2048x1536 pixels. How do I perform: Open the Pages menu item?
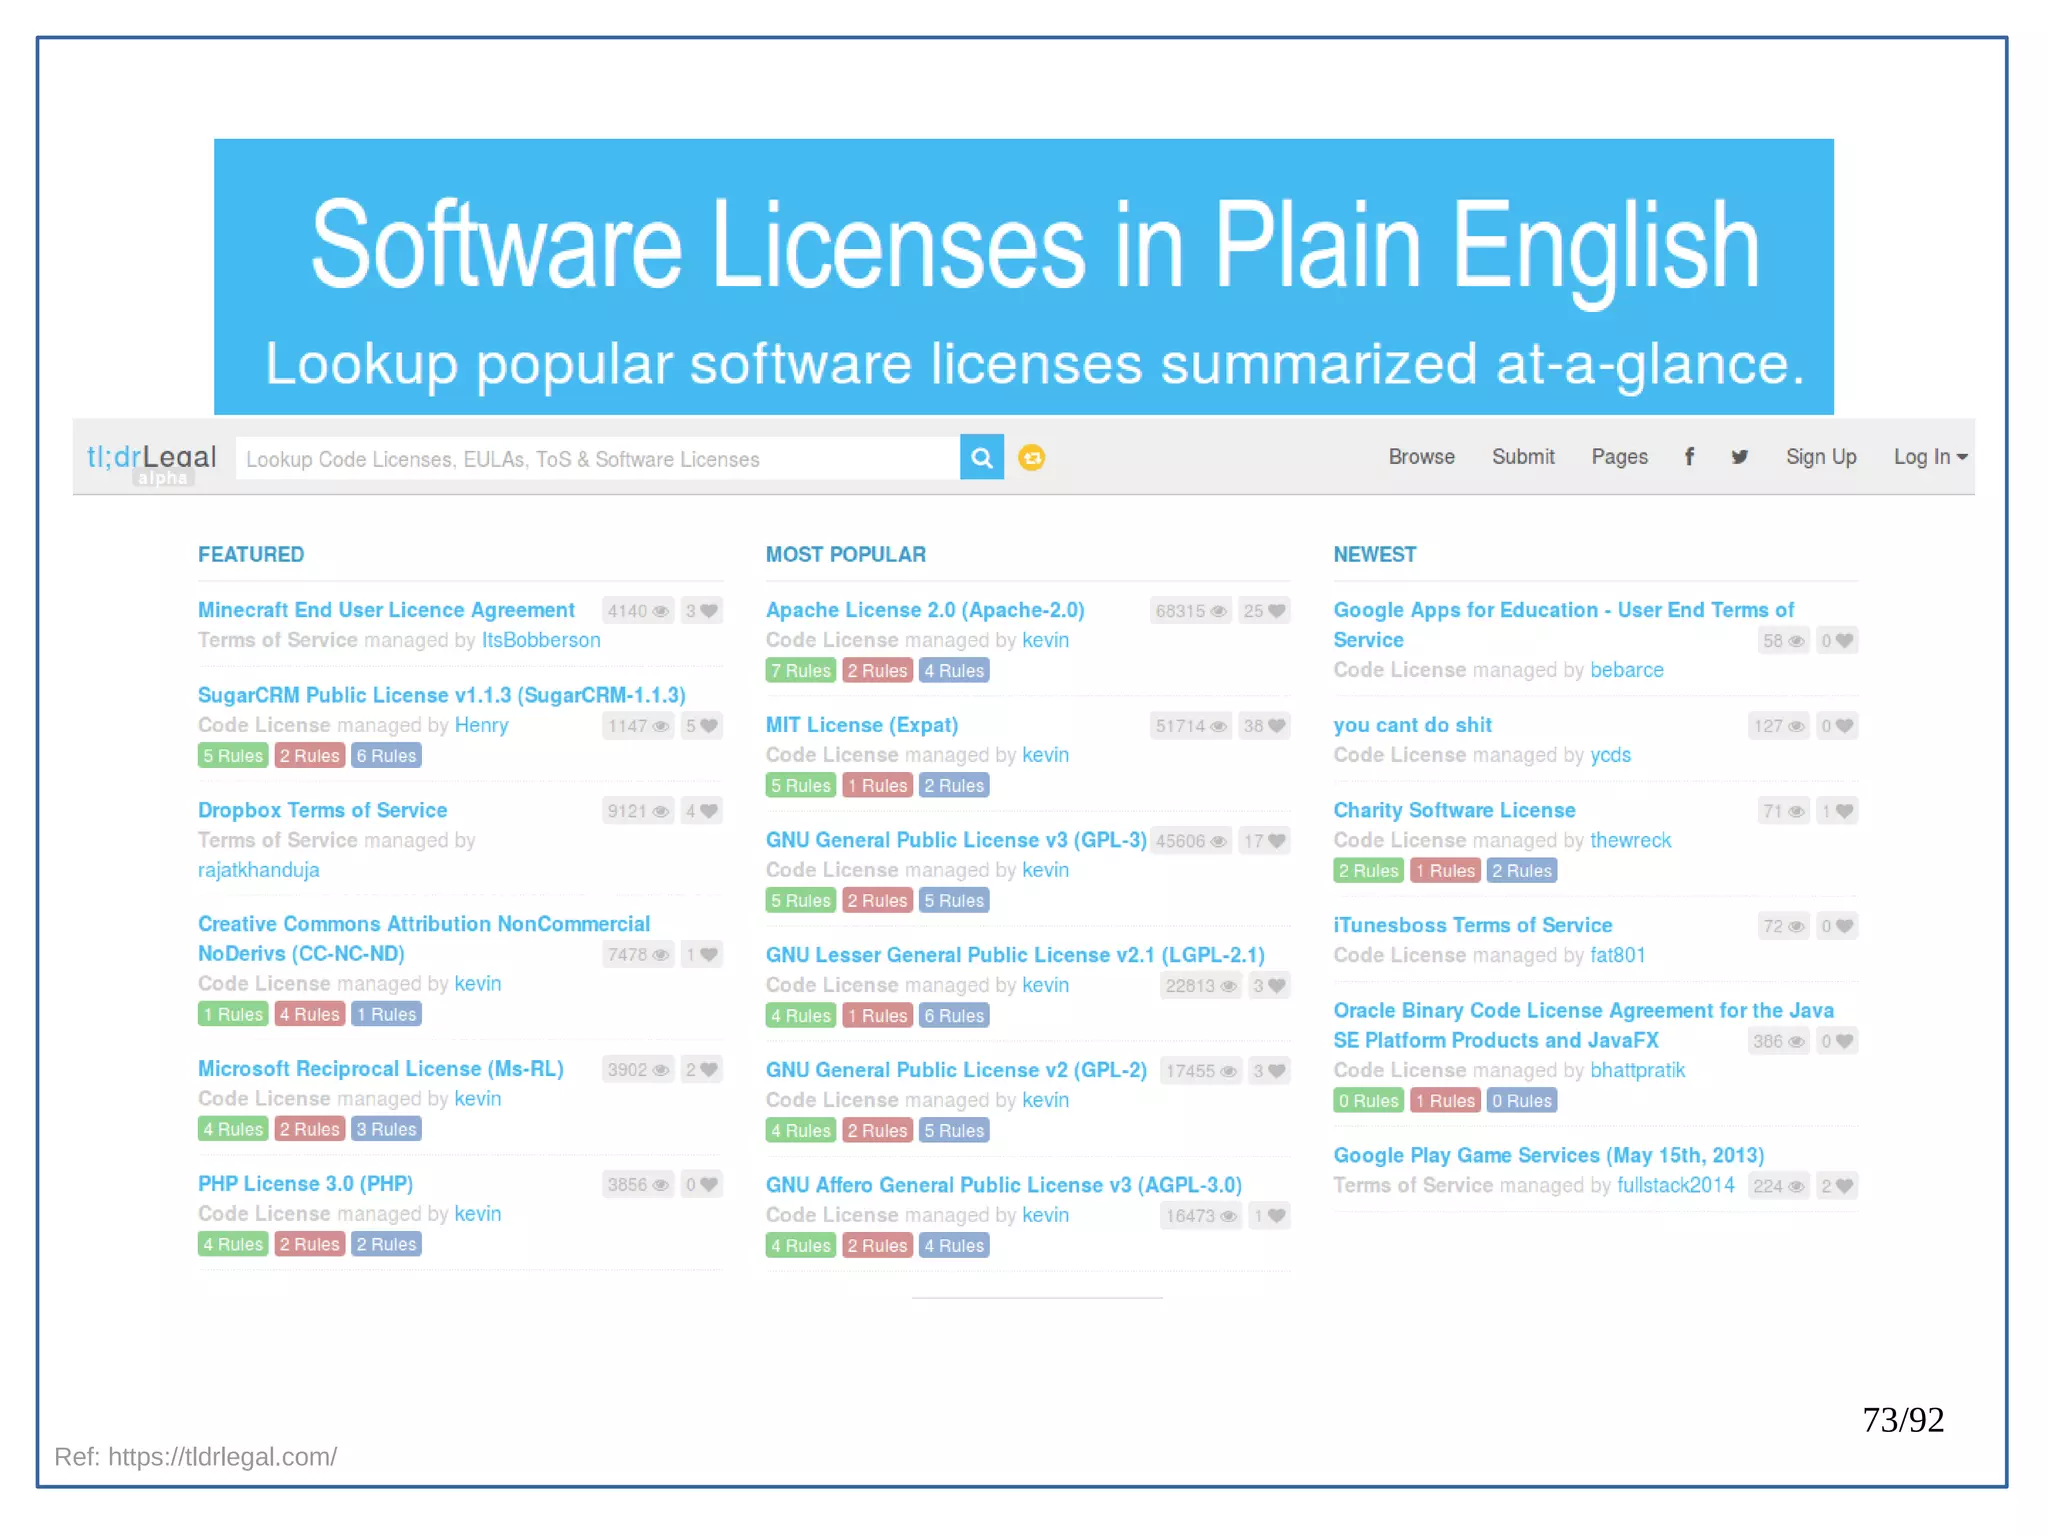pyautogui.click(x=1619, y=457)
